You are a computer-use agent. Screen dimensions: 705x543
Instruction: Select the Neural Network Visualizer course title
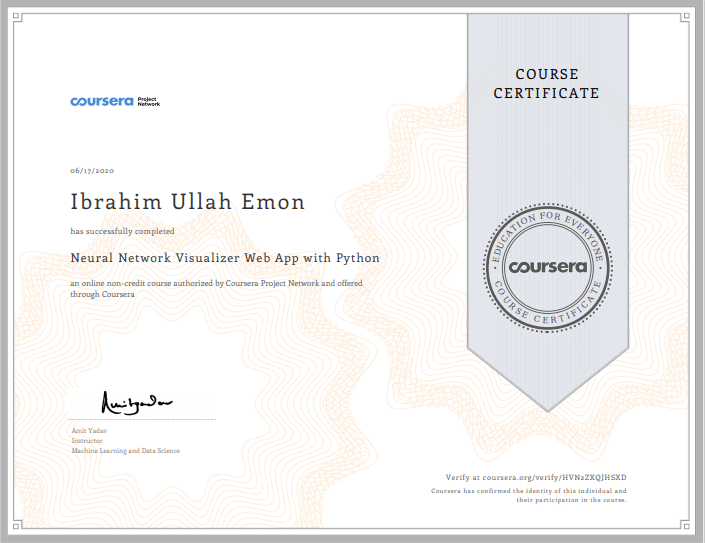[x=225, y=257]
